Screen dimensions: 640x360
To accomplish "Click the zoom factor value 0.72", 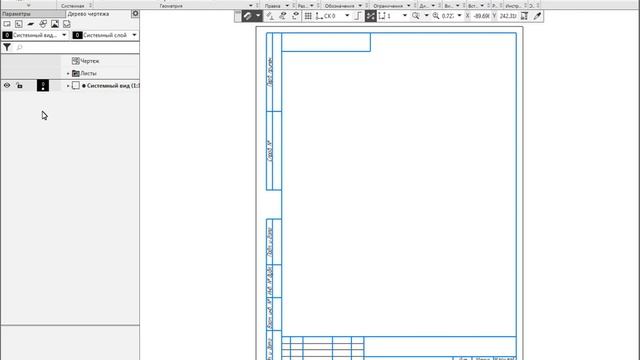I will point(448,16).
